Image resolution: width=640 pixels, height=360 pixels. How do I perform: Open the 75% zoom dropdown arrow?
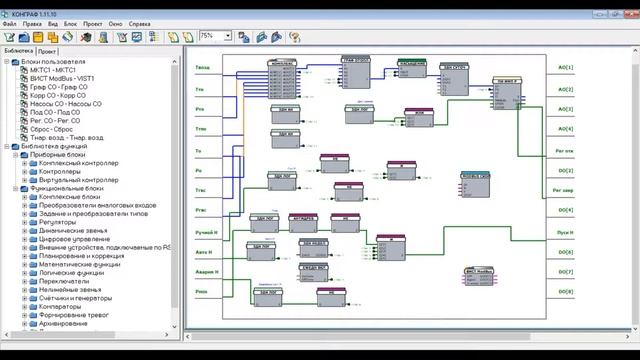tap(228, 36)
